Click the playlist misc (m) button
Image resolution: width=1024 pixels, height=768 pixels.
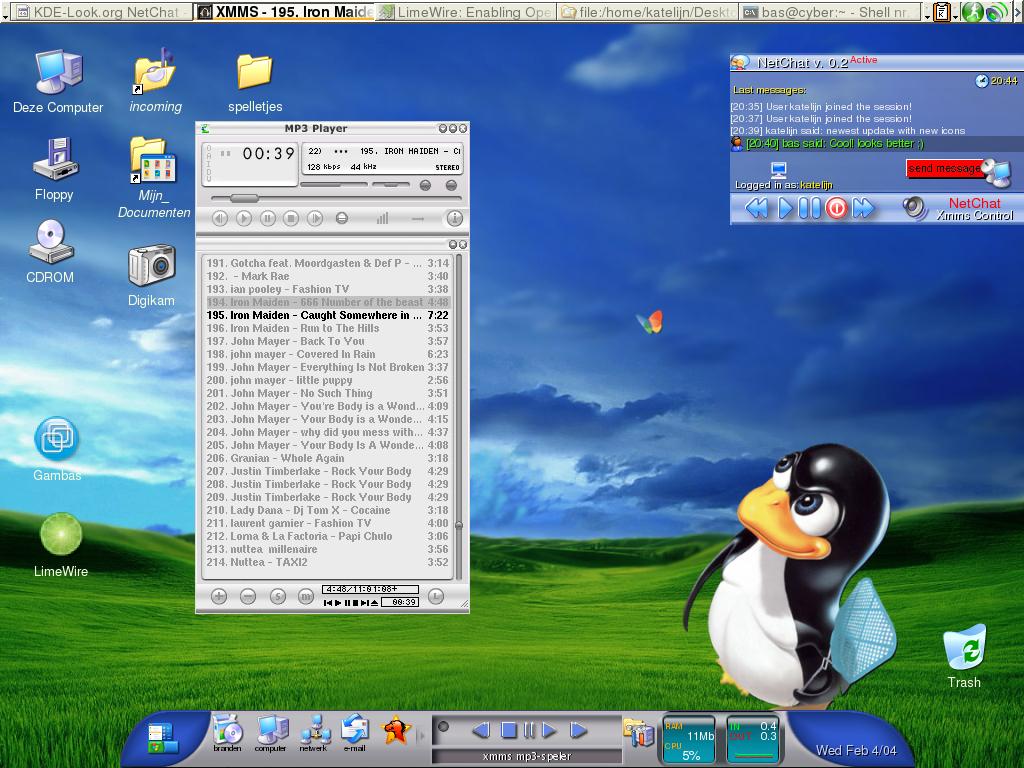(306, 596)
